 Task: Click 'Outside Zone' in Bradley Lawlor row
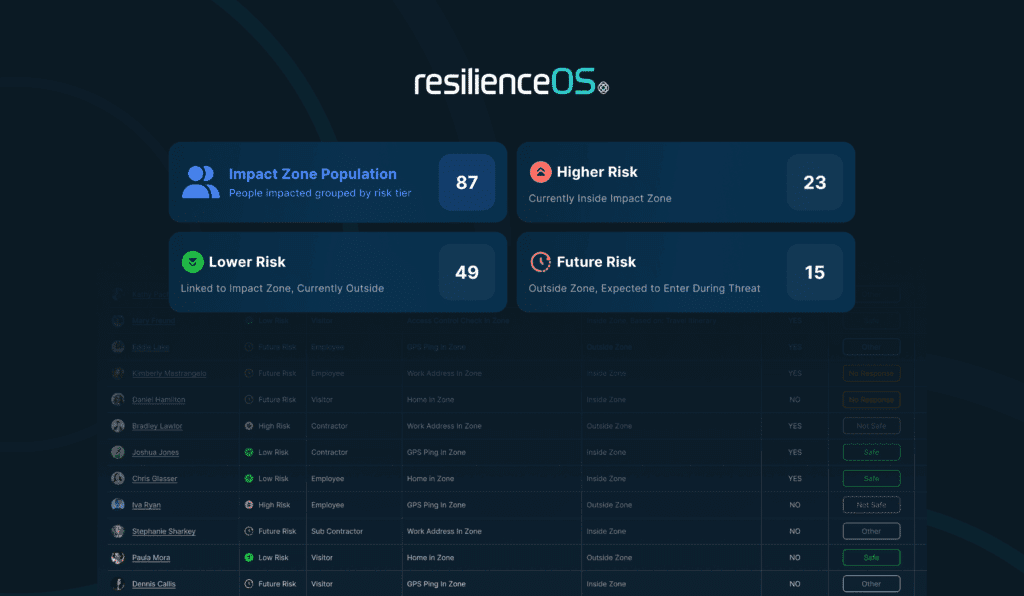click(x=609, y=426)
